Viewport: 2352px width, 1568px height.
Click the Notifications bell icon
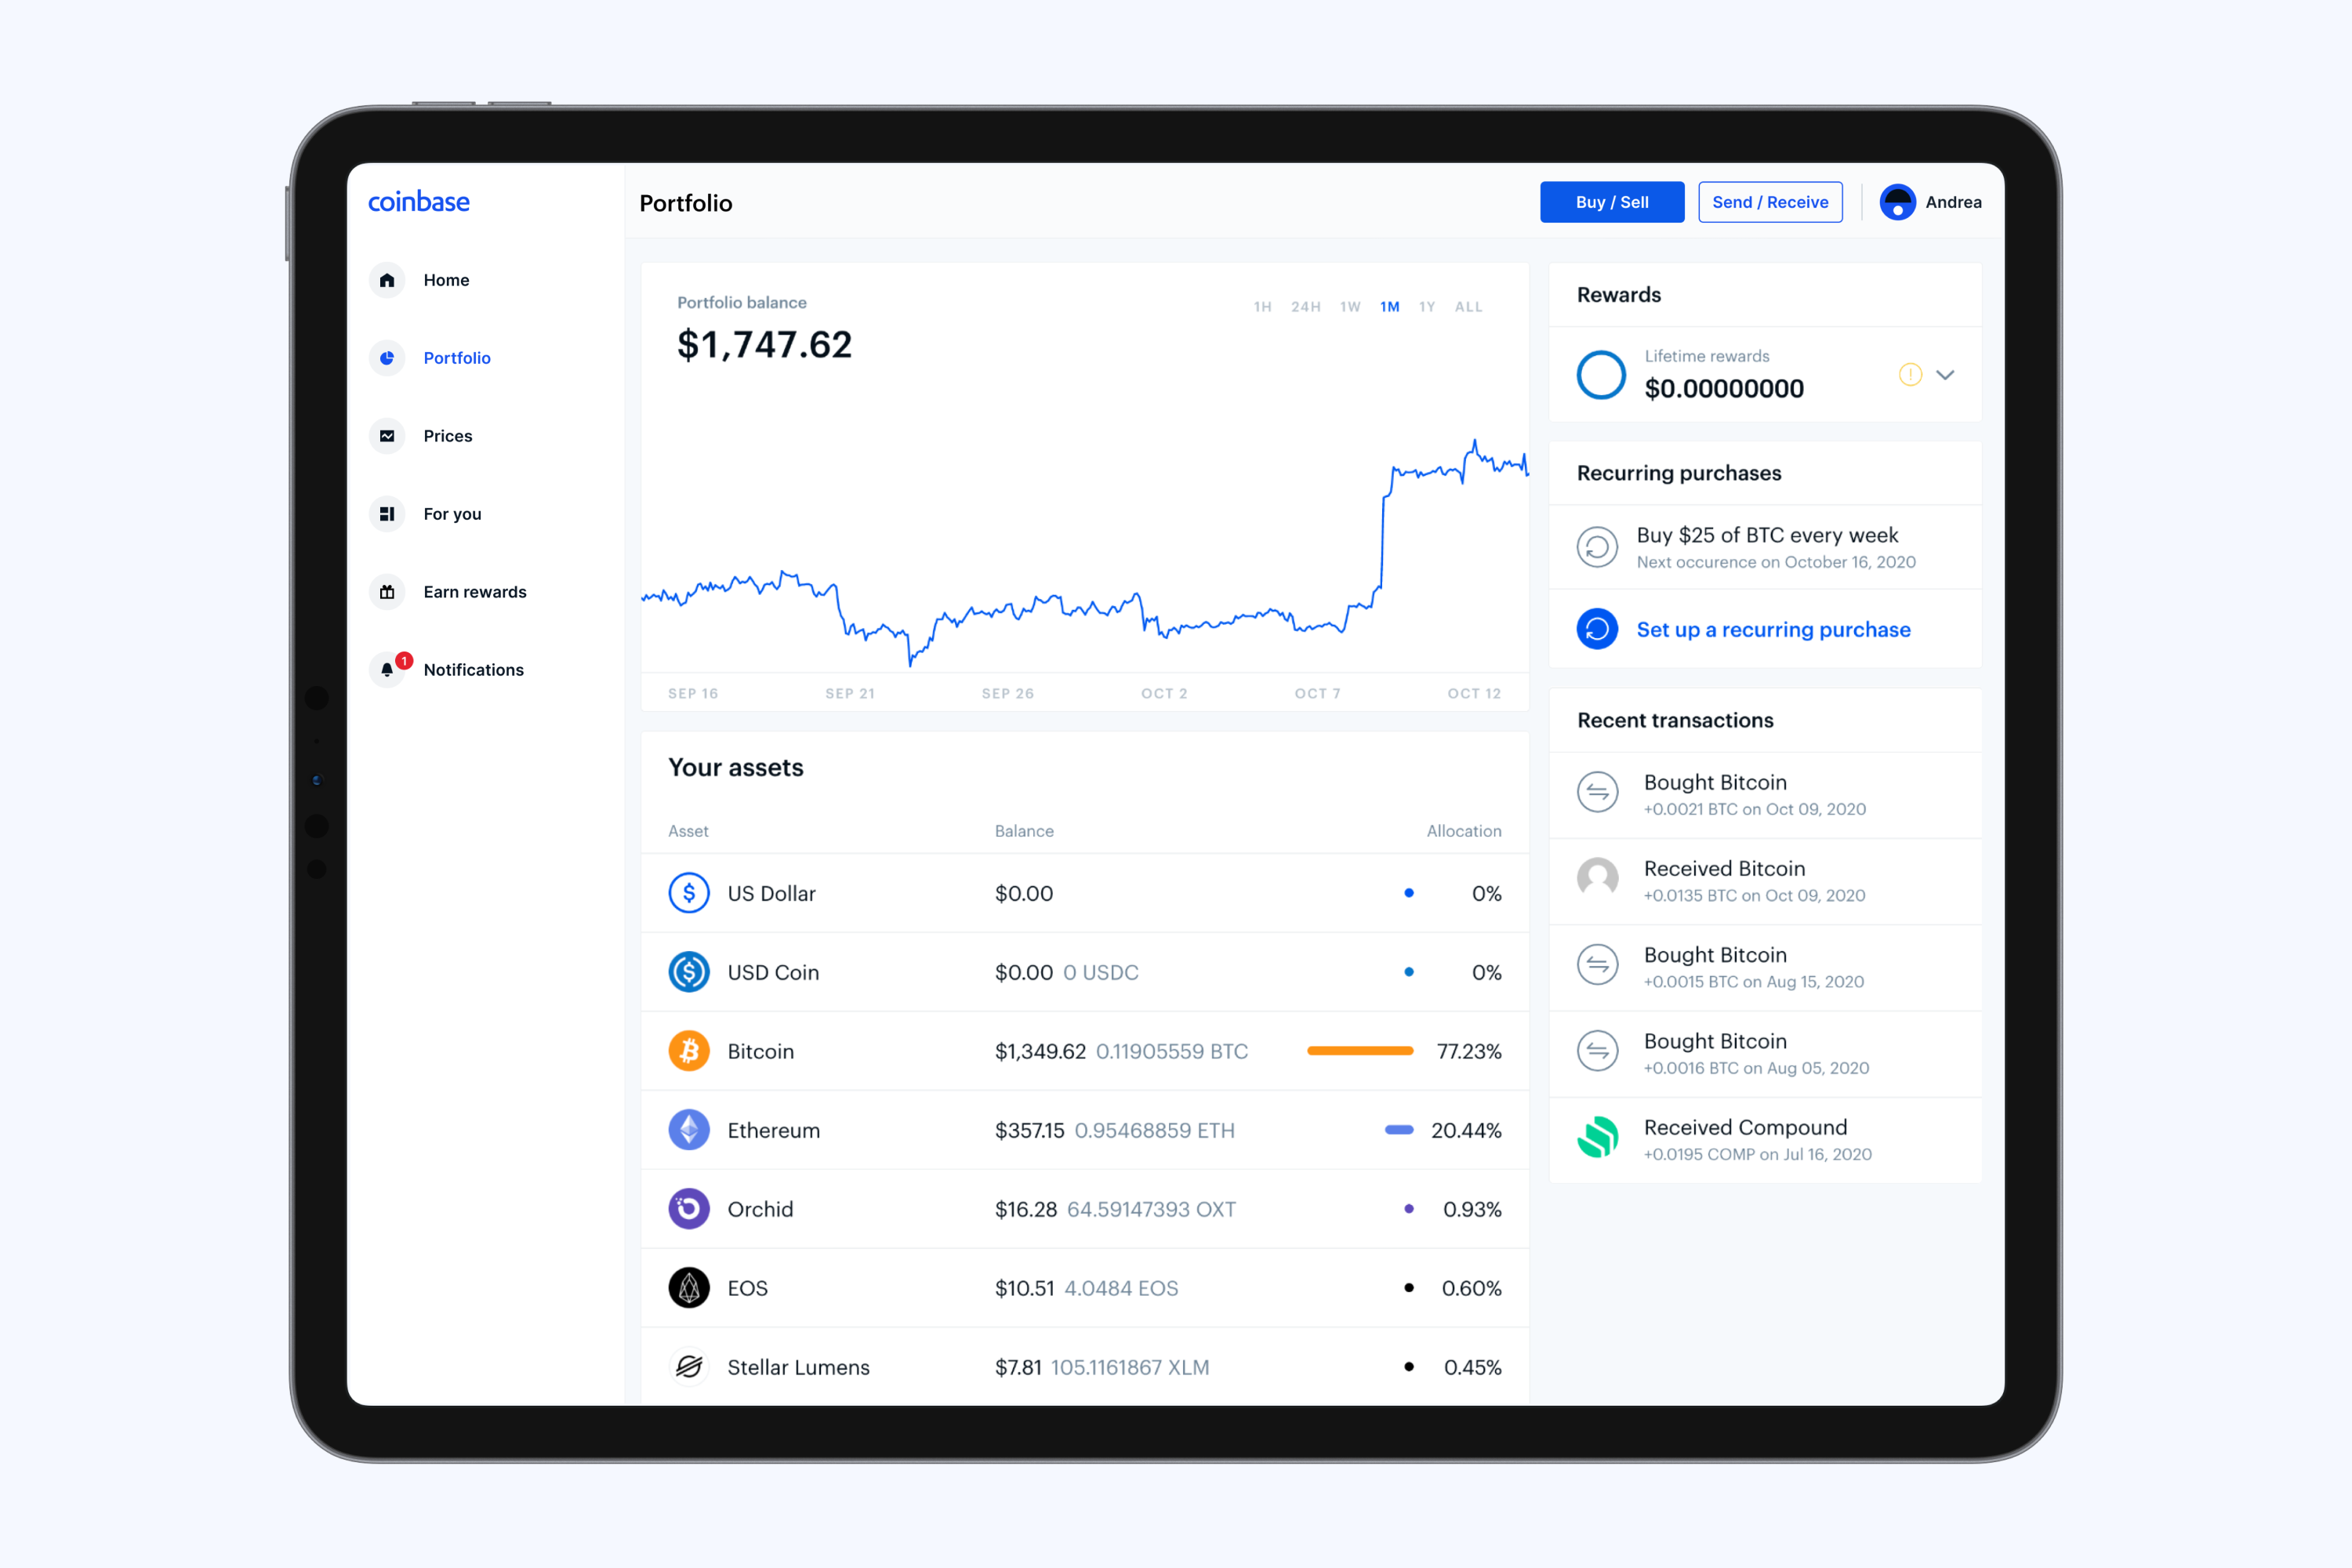click(x=387, y=669)
